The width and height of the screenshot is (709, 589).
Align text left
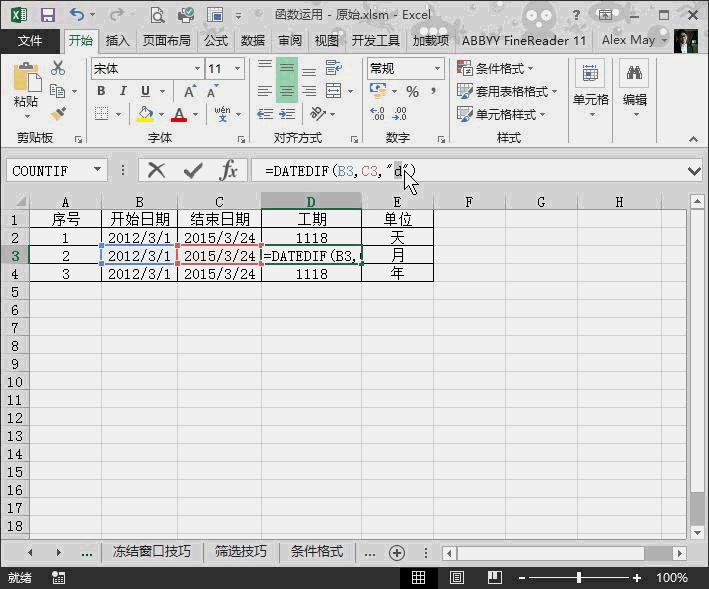pyautogui.click(x=265, y=91)
